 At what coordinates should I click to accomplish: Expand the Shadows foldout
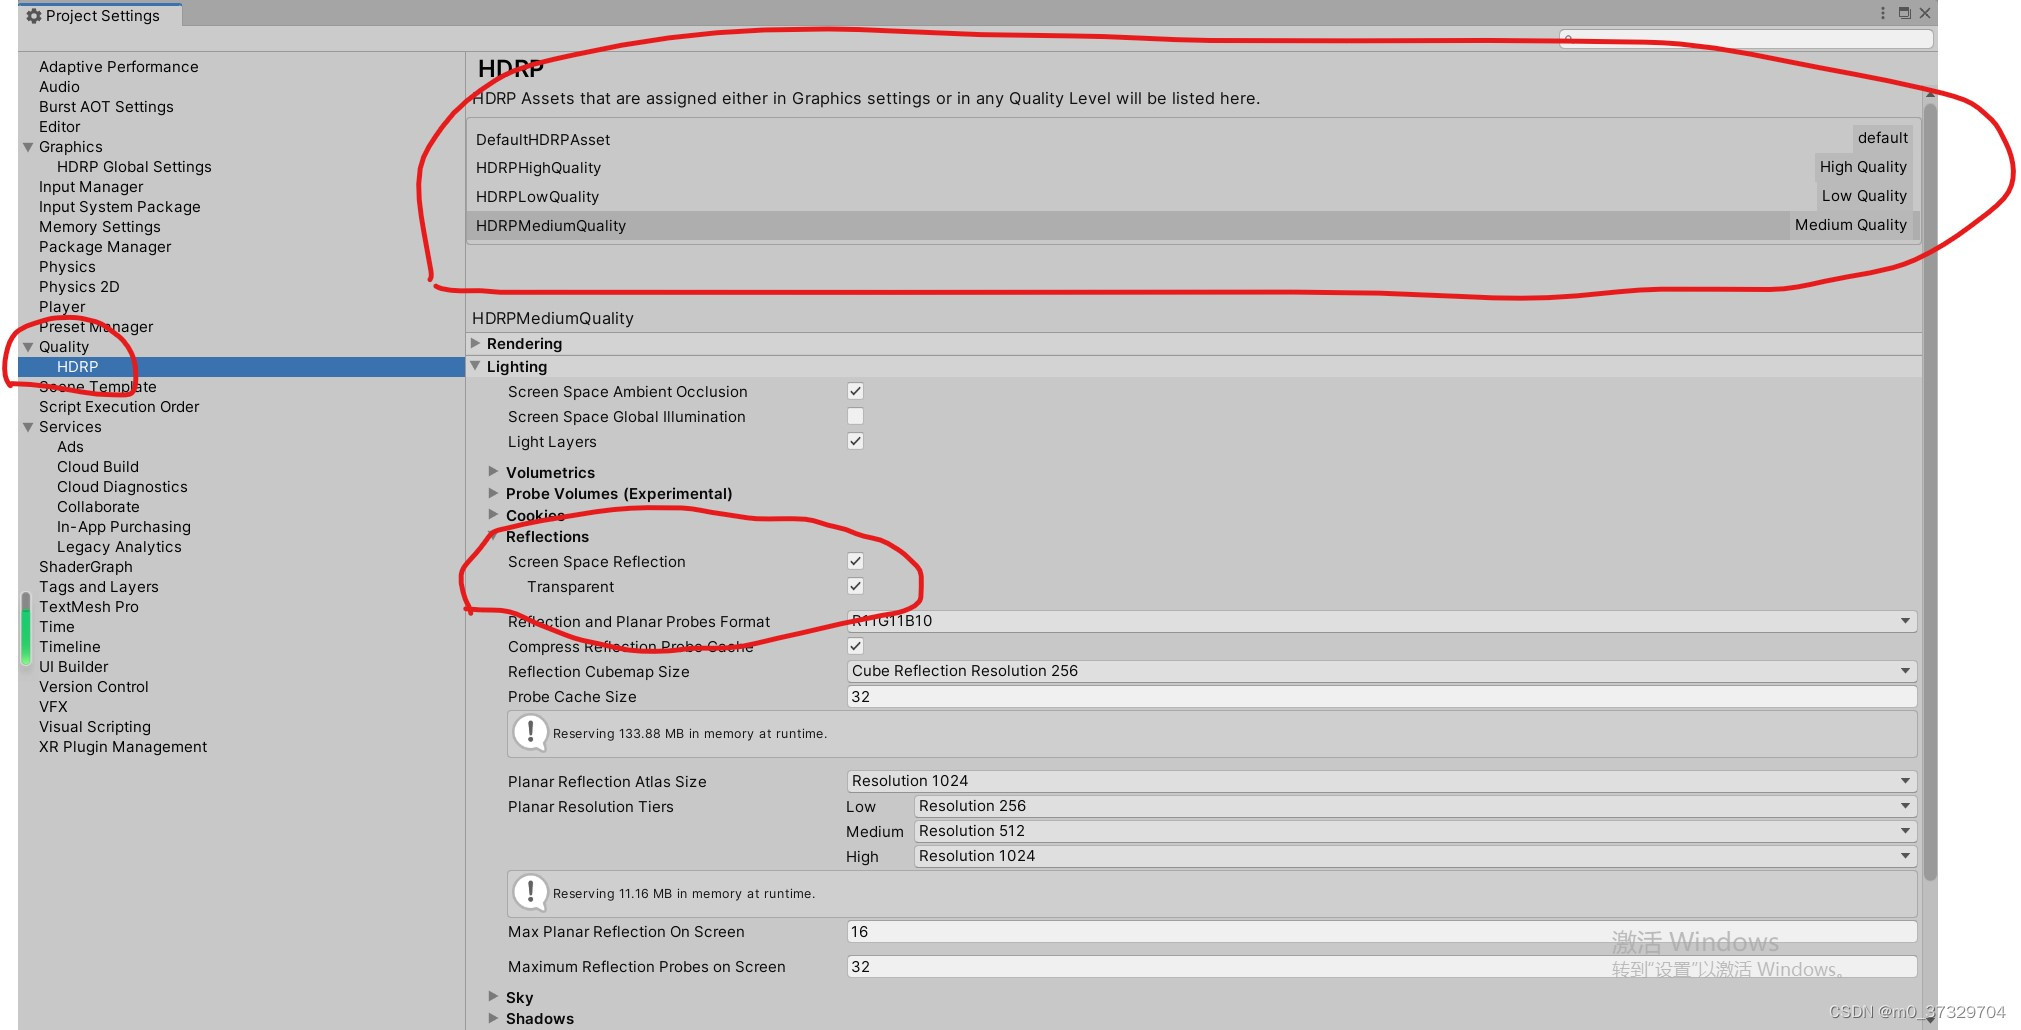click(x=493, y=1018)
